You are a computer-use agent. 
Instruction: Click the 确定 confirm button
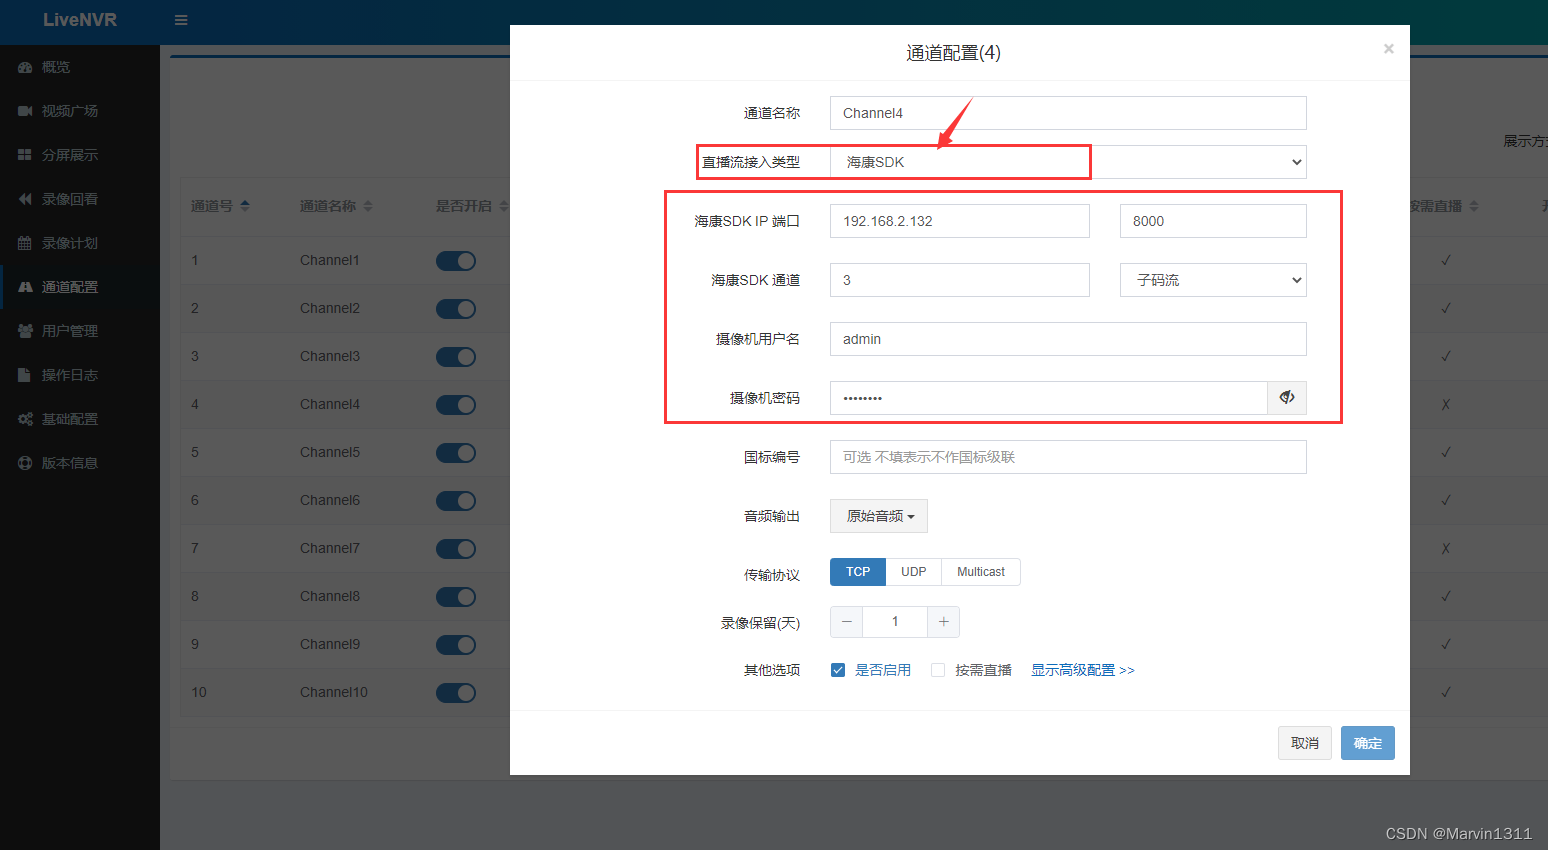click(1368, 743)
